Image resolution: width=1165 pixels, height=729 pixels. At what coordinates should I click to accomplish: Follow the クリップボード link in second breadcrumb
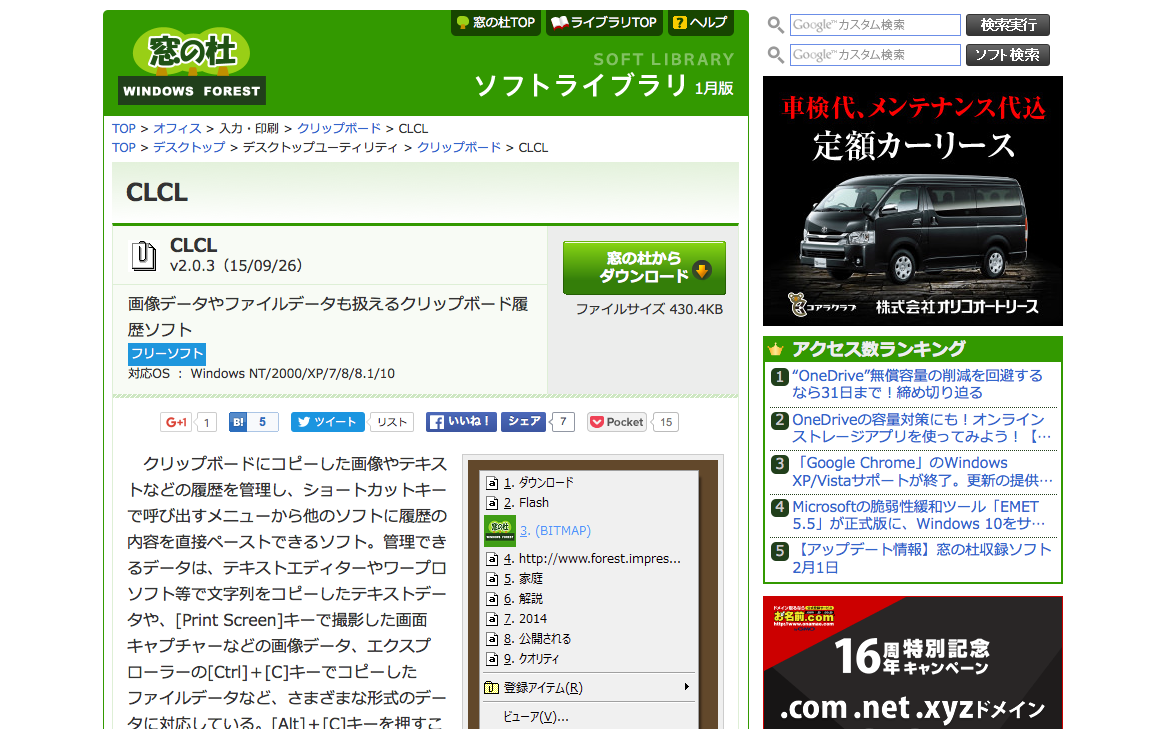pyautogui.click(x=458, y=147)
